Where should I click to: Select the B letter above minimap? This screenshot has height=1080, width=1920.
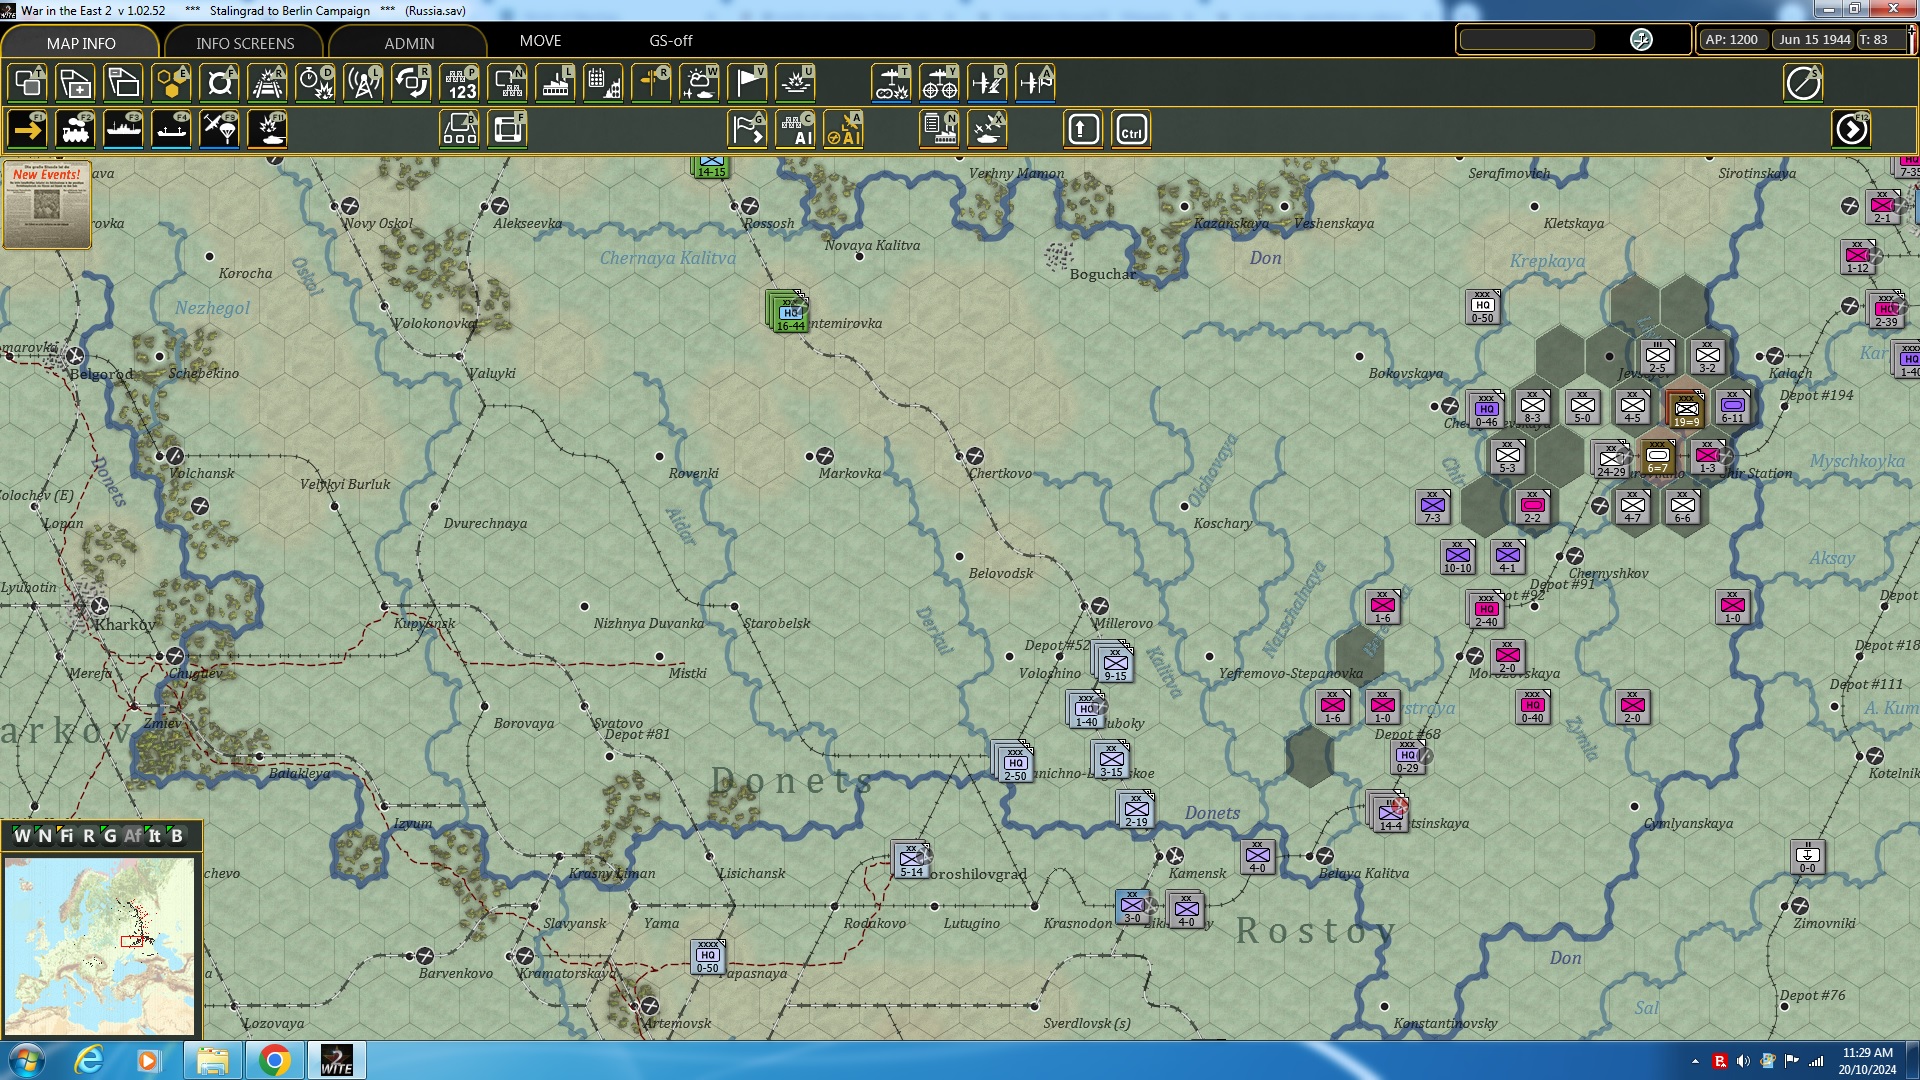click(177, 836)
